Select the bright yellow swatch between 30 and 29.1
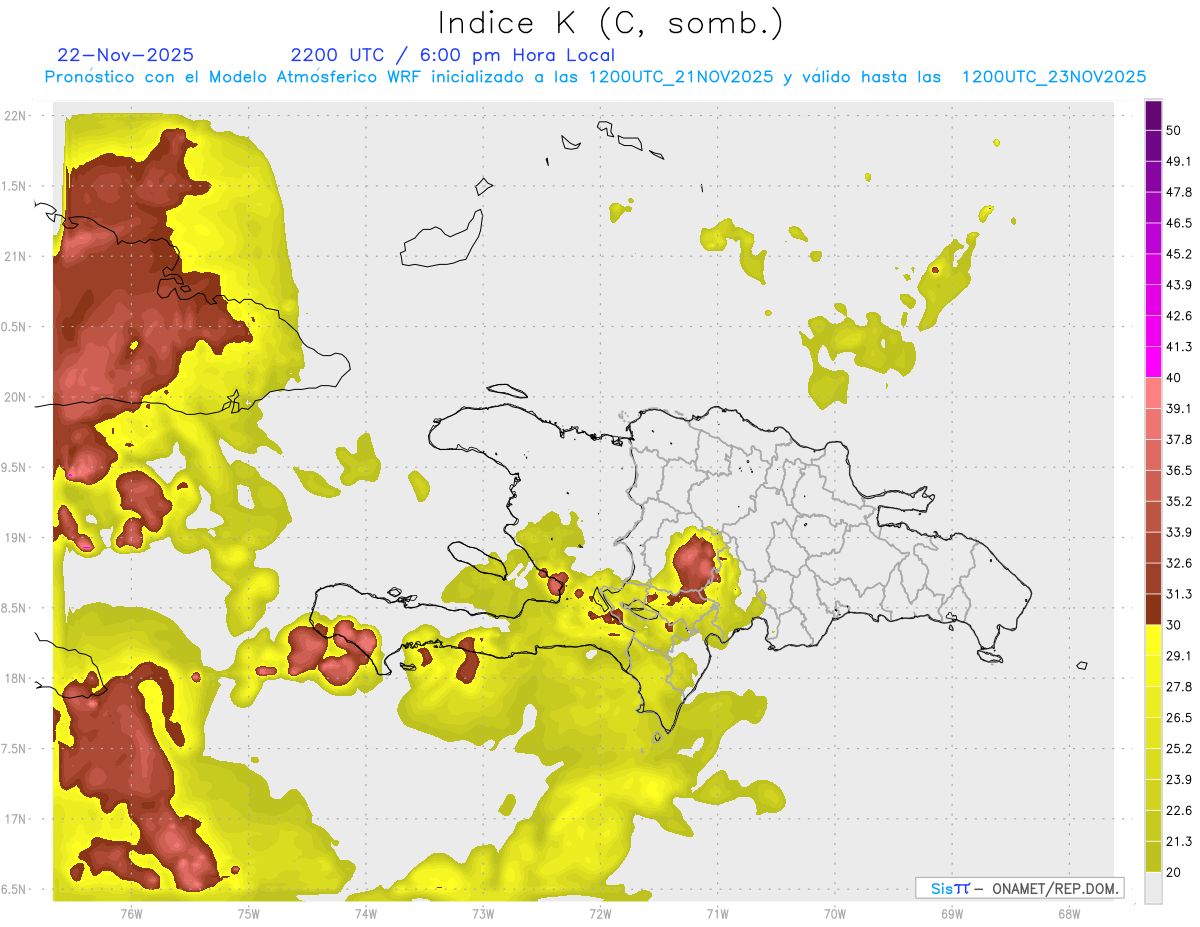 click(1153, 641)
